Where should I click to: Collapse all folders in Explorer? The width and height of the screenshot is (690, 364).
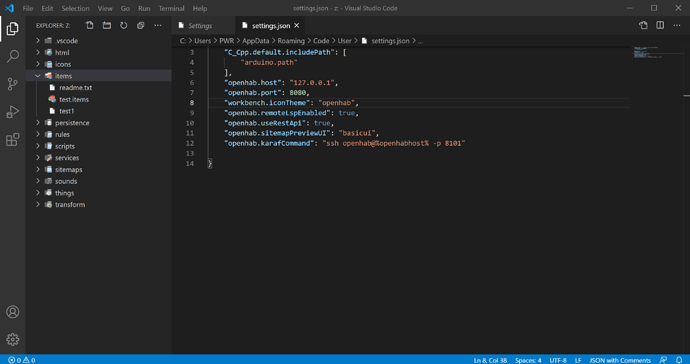[140, 26]
